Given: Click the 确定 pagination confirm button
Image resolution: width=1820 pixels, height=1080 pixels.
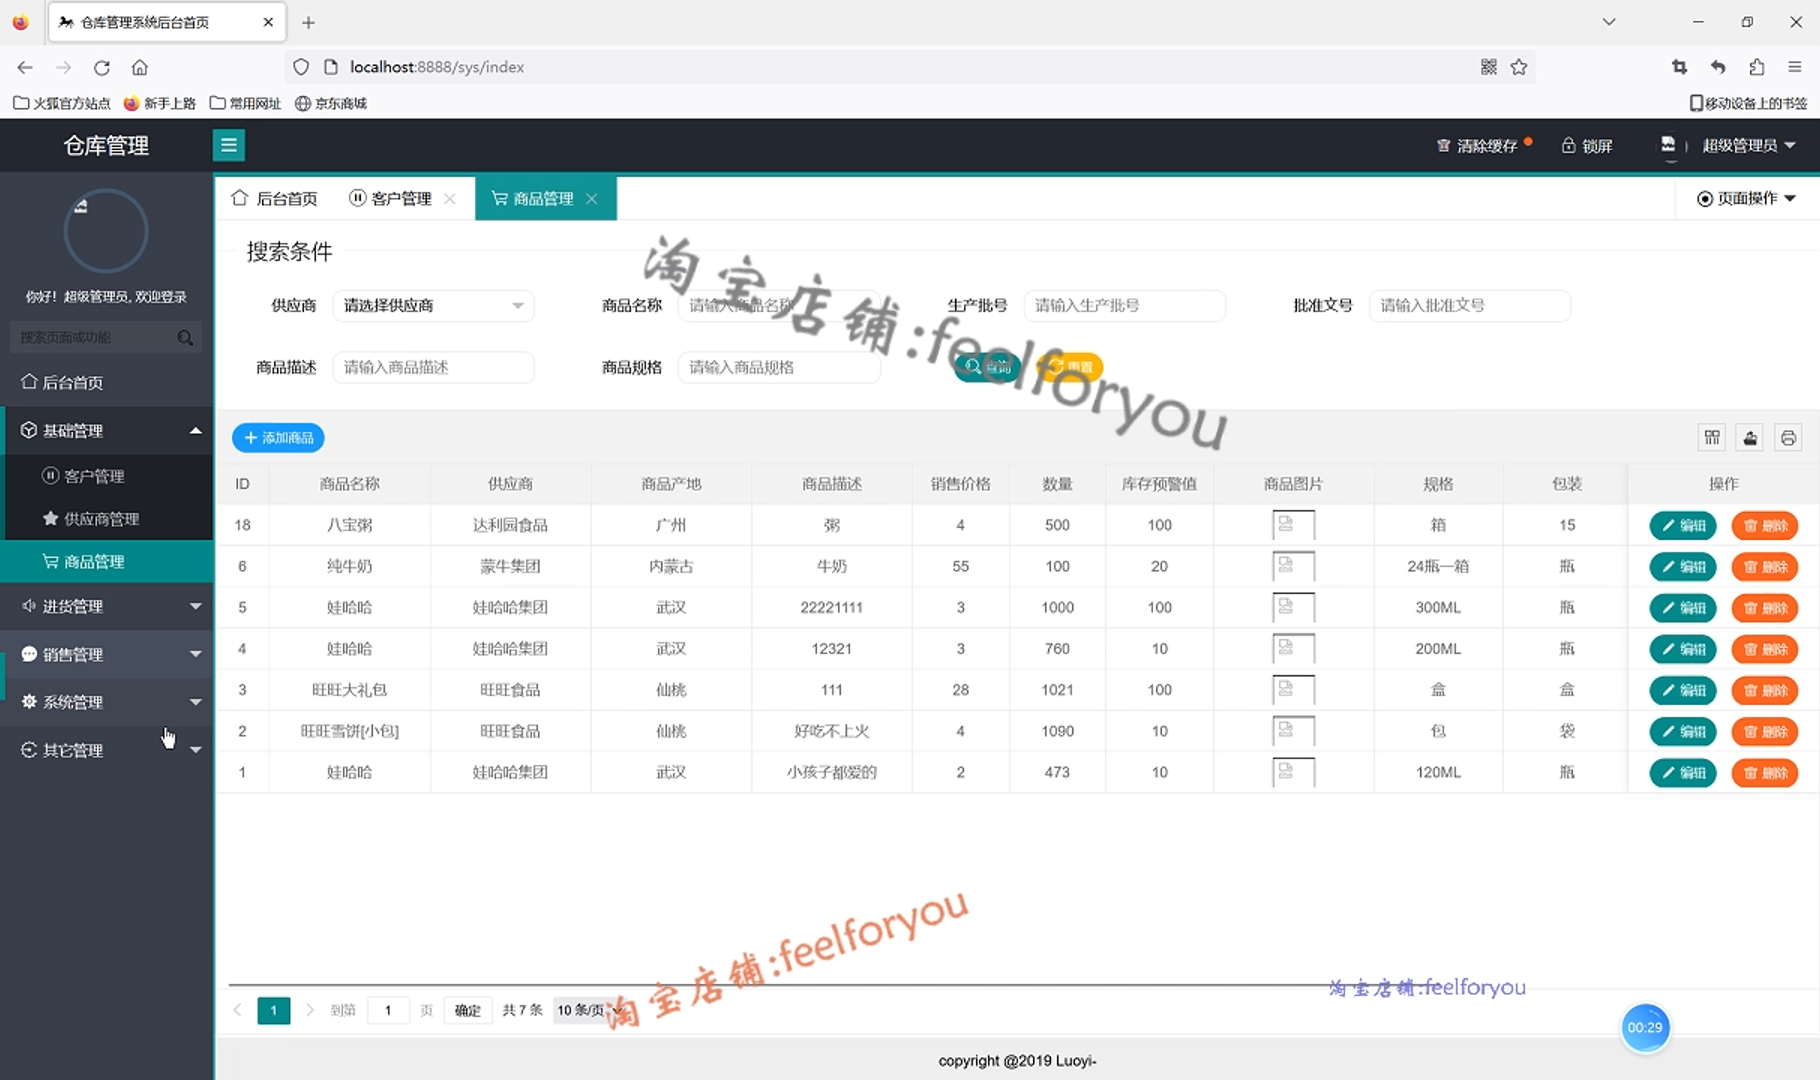Looking at the screenshot, I should click(x=467, y=1010).
